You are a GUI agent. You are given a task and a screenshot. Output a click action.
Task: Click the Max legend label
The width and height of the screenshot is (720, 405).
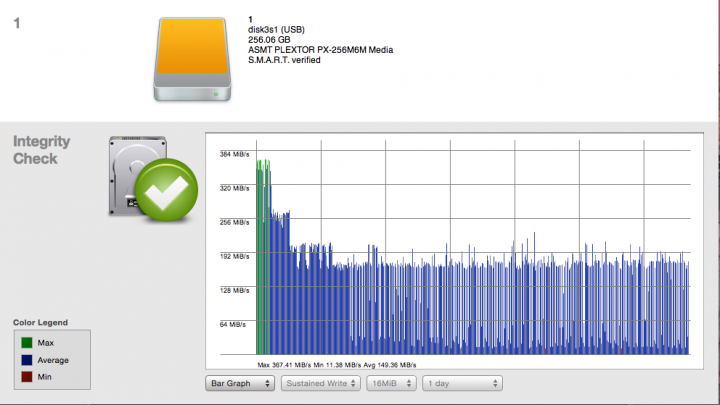click(45, 343)
